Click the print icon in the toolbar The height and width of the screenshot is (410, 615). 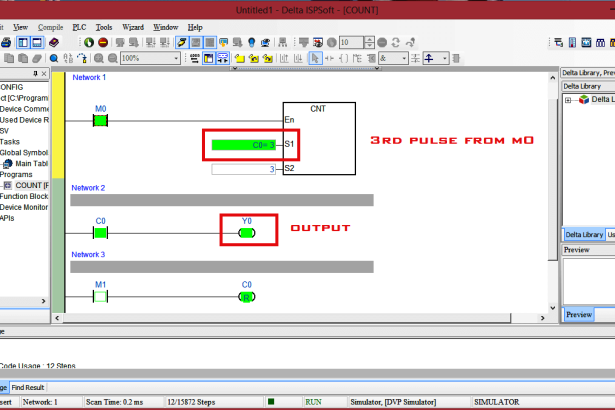coord(5,42)
